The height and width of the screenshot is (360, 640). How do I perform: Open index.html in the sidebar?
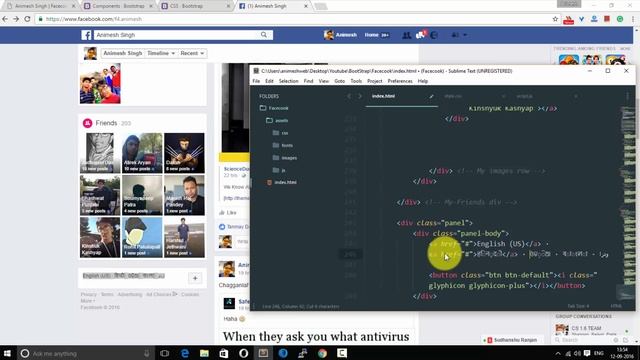tap(282, 182)
